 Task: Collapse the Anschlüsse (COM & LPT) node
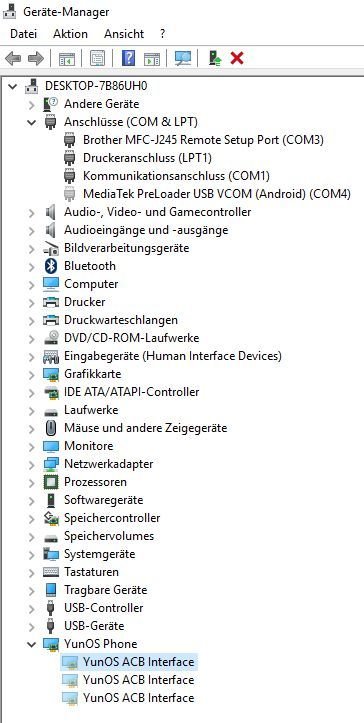pyautogui.click(x=31, y=122)
